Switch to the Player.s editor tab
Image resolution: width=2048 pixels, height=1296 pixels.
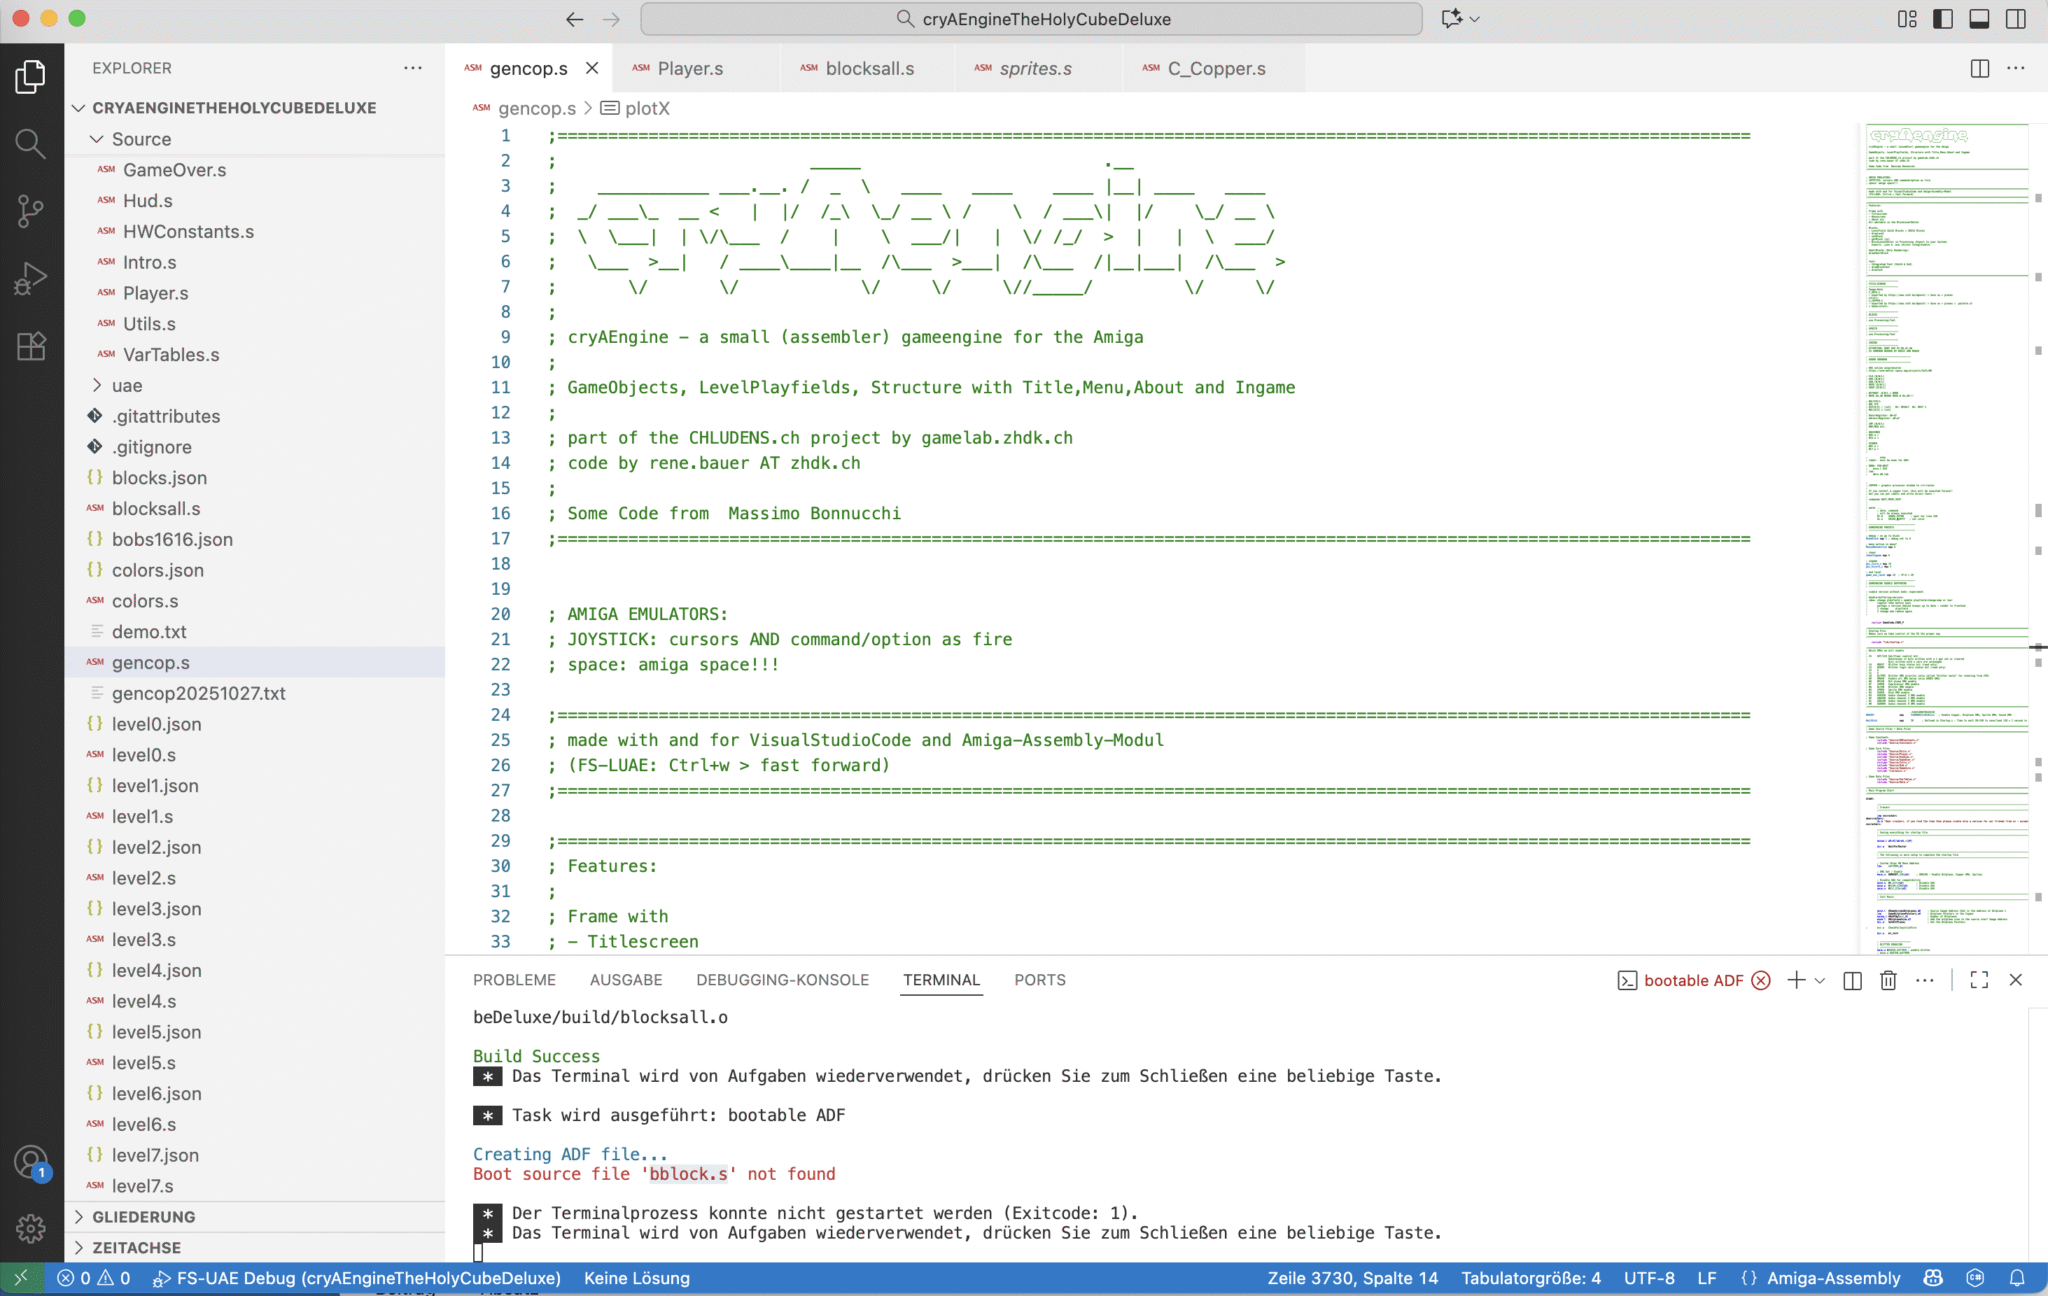pos(690,68)
